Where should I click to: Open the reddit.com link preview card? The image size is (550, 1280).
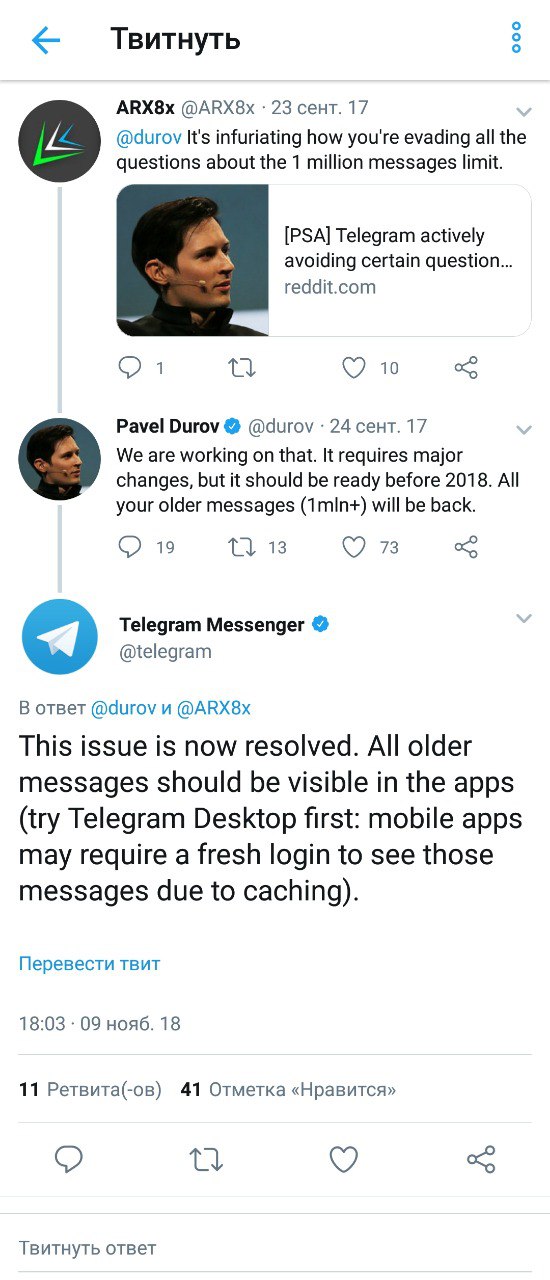[324, 260]
